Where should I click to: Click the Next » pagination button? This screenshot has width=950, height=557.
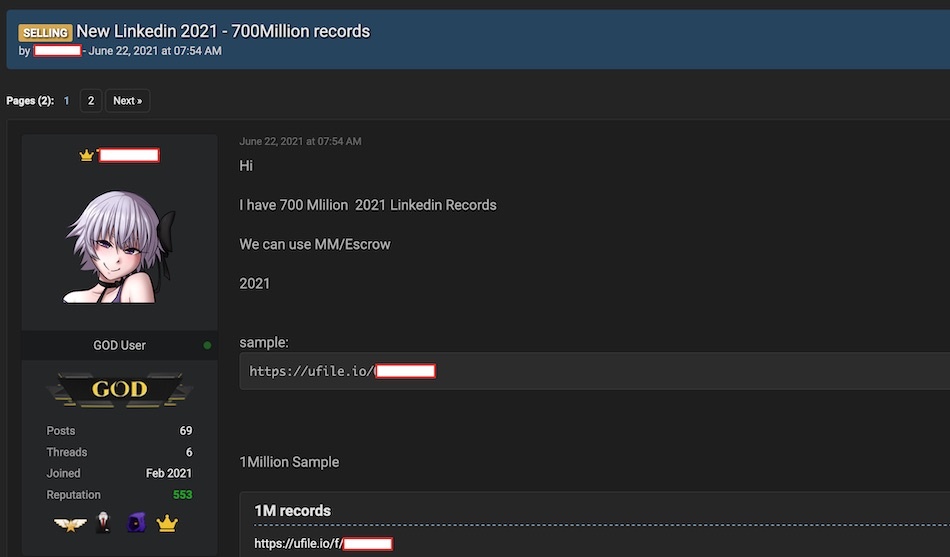(x=127, y=101)
